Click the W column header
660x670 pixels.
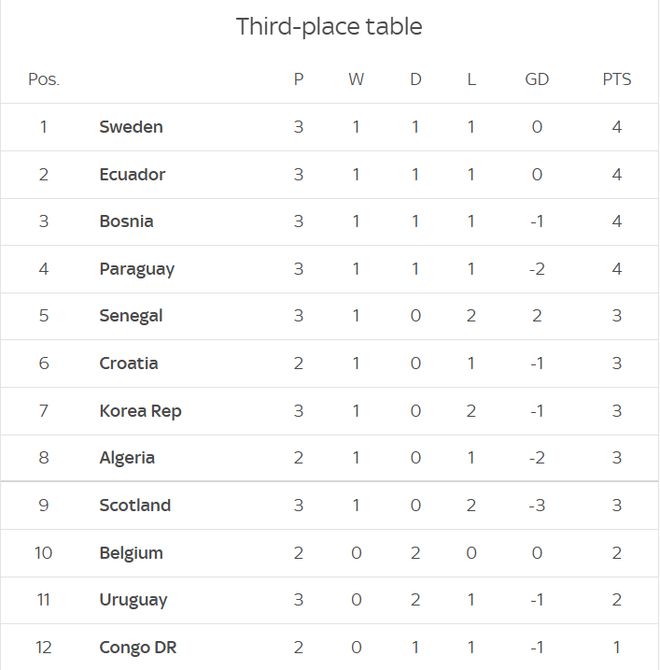click(356, 79)
